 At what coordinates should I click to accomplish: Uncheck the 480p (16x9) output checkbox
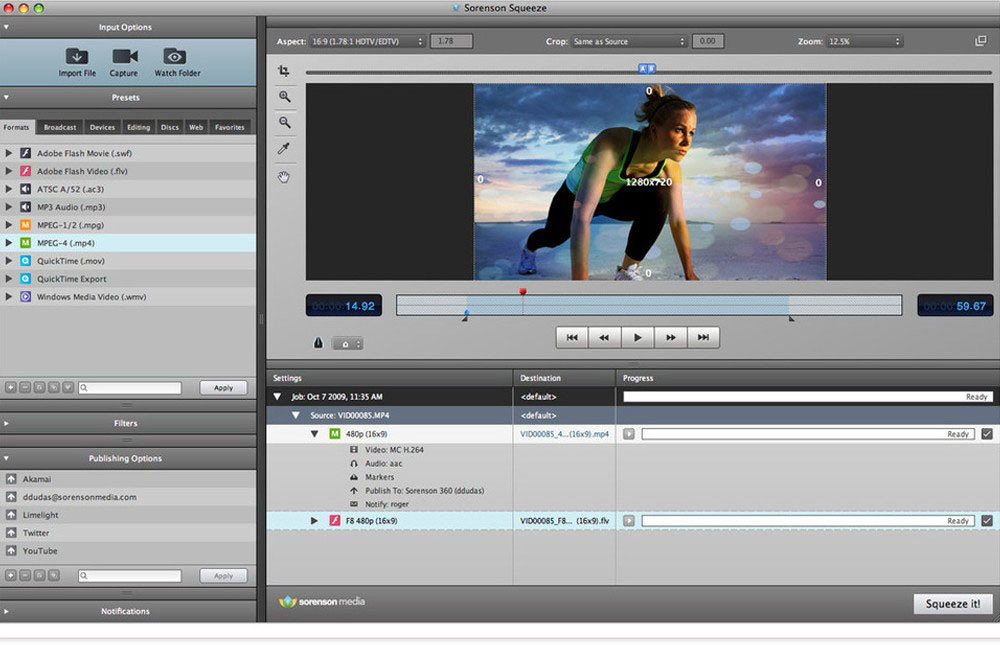click(987, 434)
